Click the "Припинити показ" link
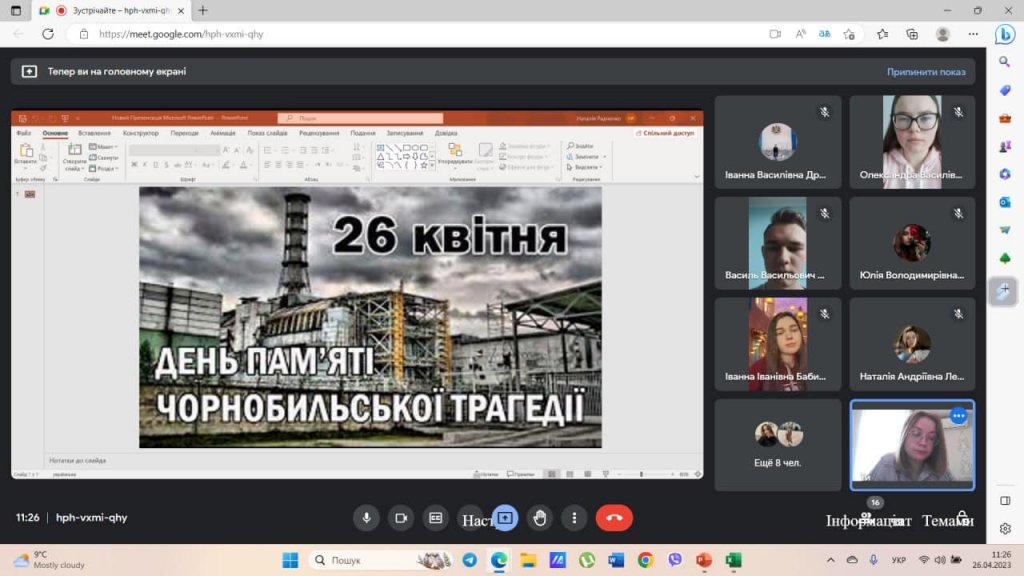The height and width of the screenshot is (576, 1024). tap(925, 72)
